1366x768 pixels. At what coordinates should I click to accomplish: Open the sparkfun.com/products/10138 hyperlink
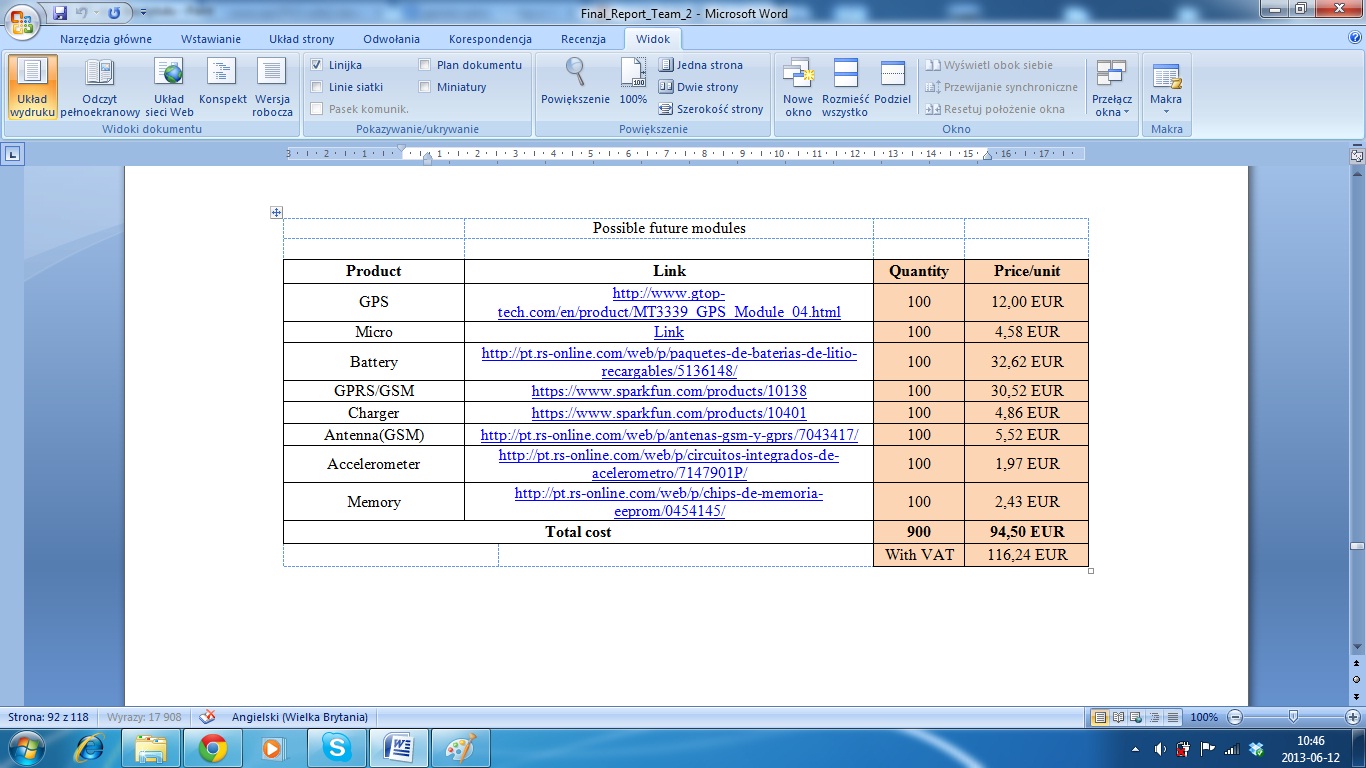click(668, 391)
